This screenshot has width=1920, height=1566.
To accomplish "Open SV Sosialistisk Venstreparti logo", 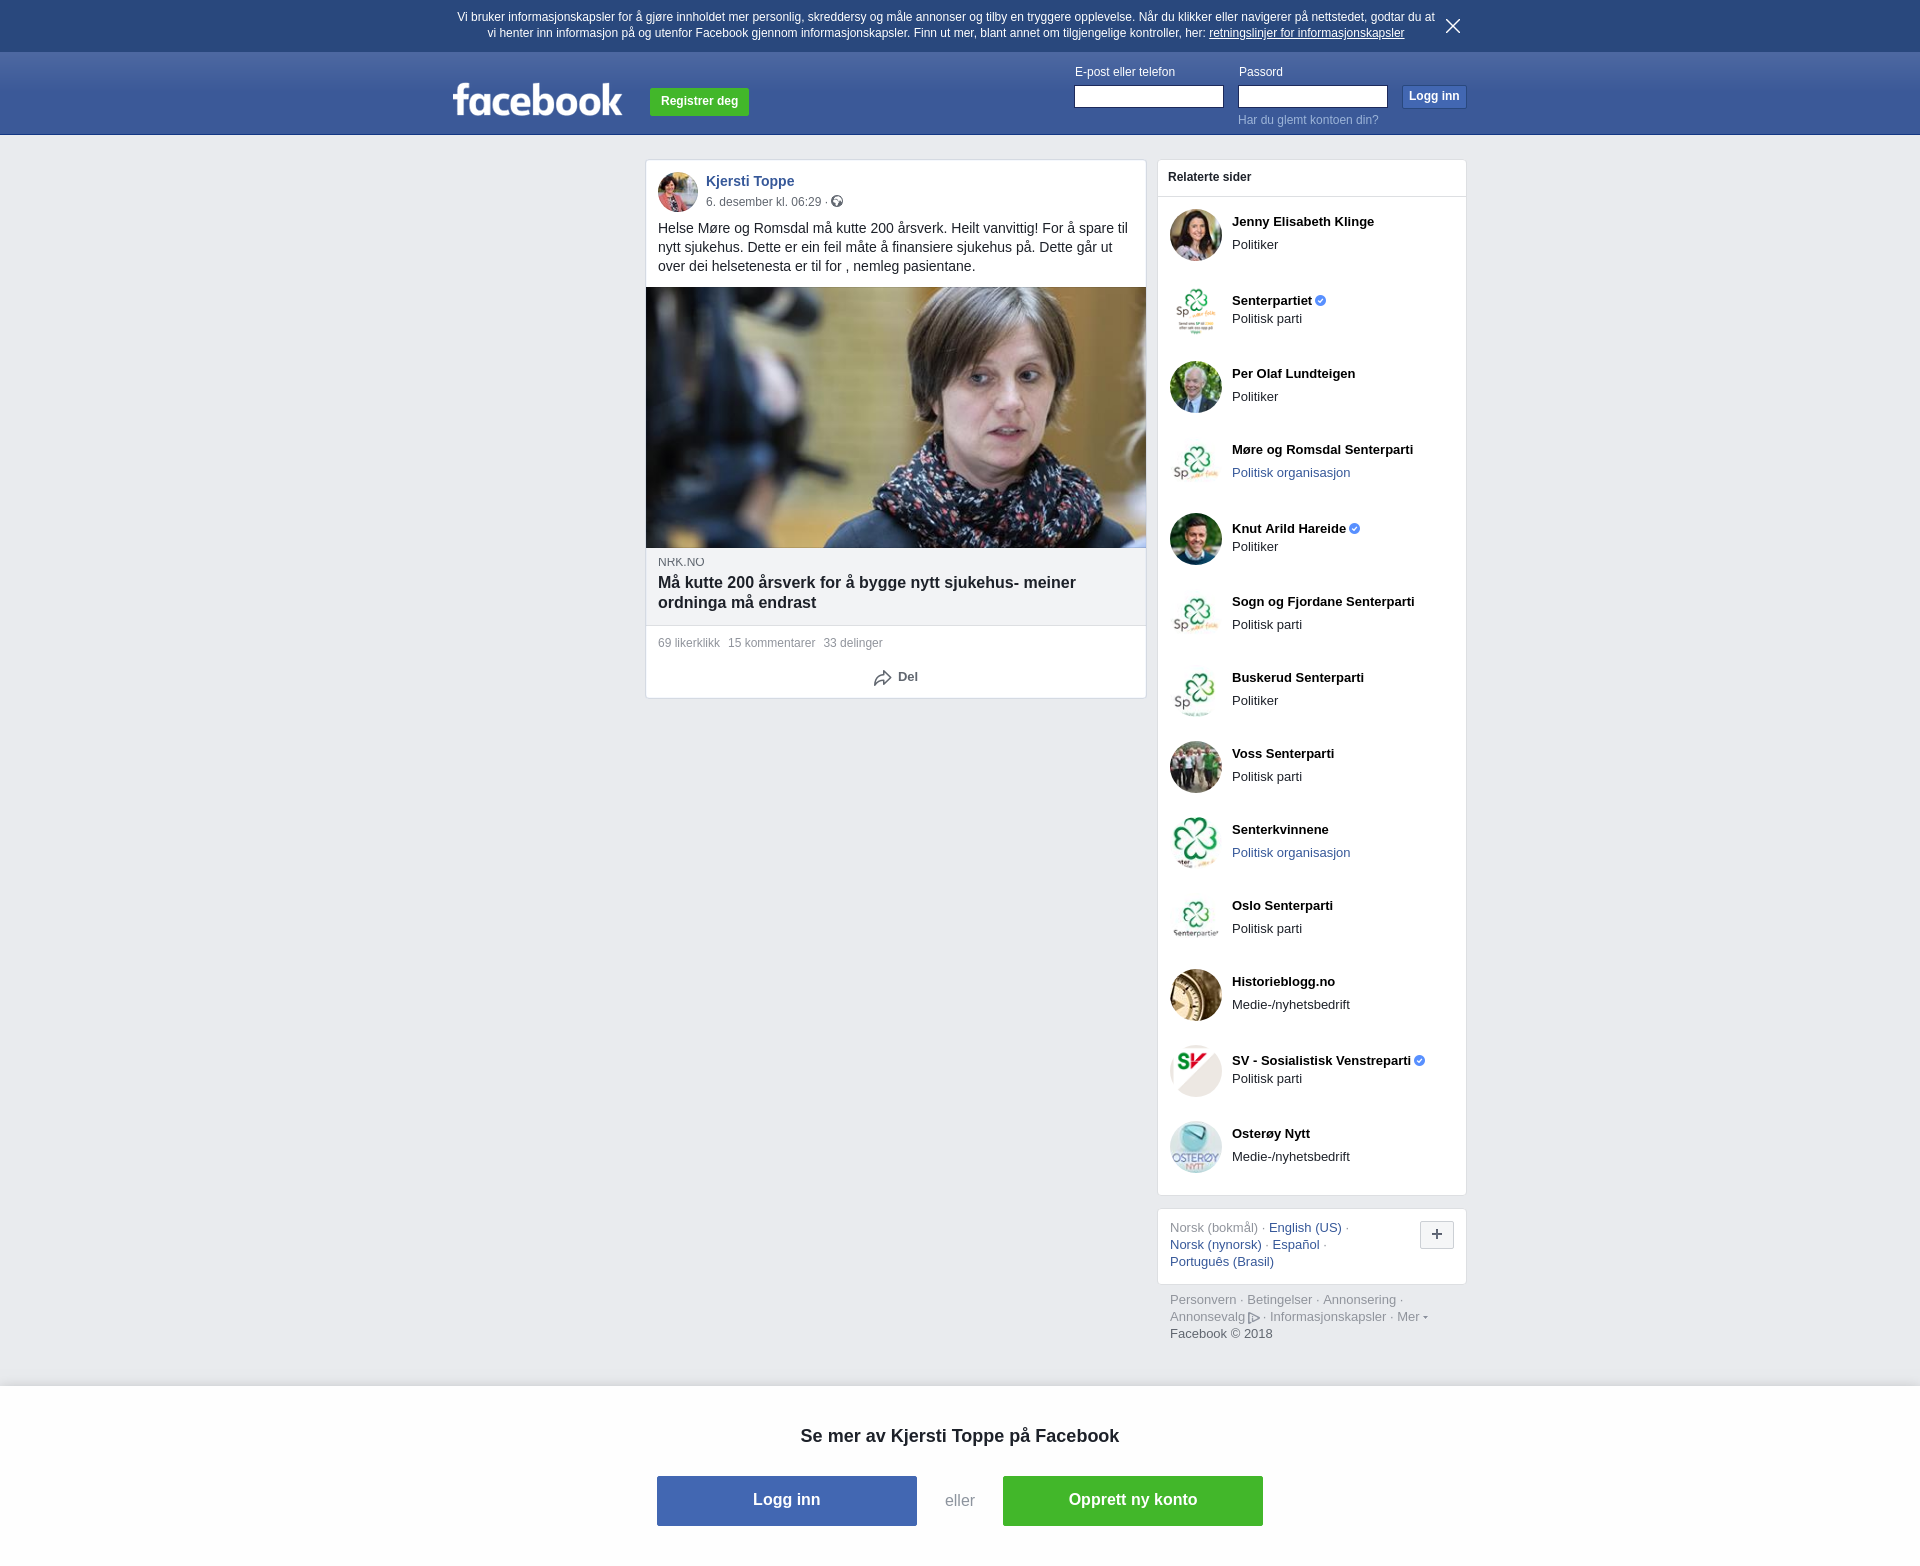I will [x=1196, y=1071].
